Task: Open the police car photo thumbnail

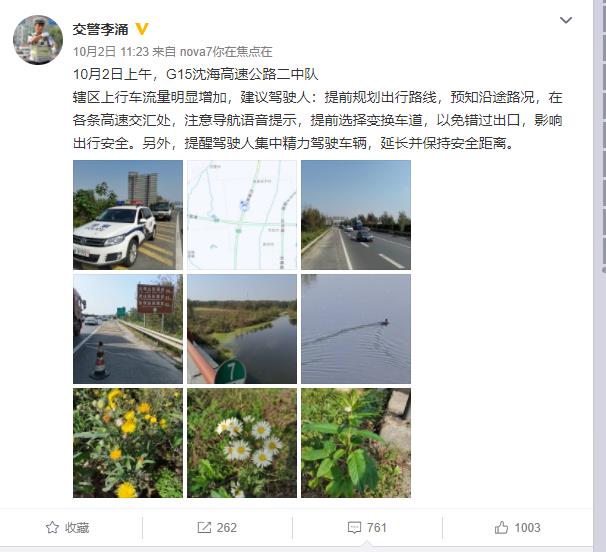Action: [128, 215]
